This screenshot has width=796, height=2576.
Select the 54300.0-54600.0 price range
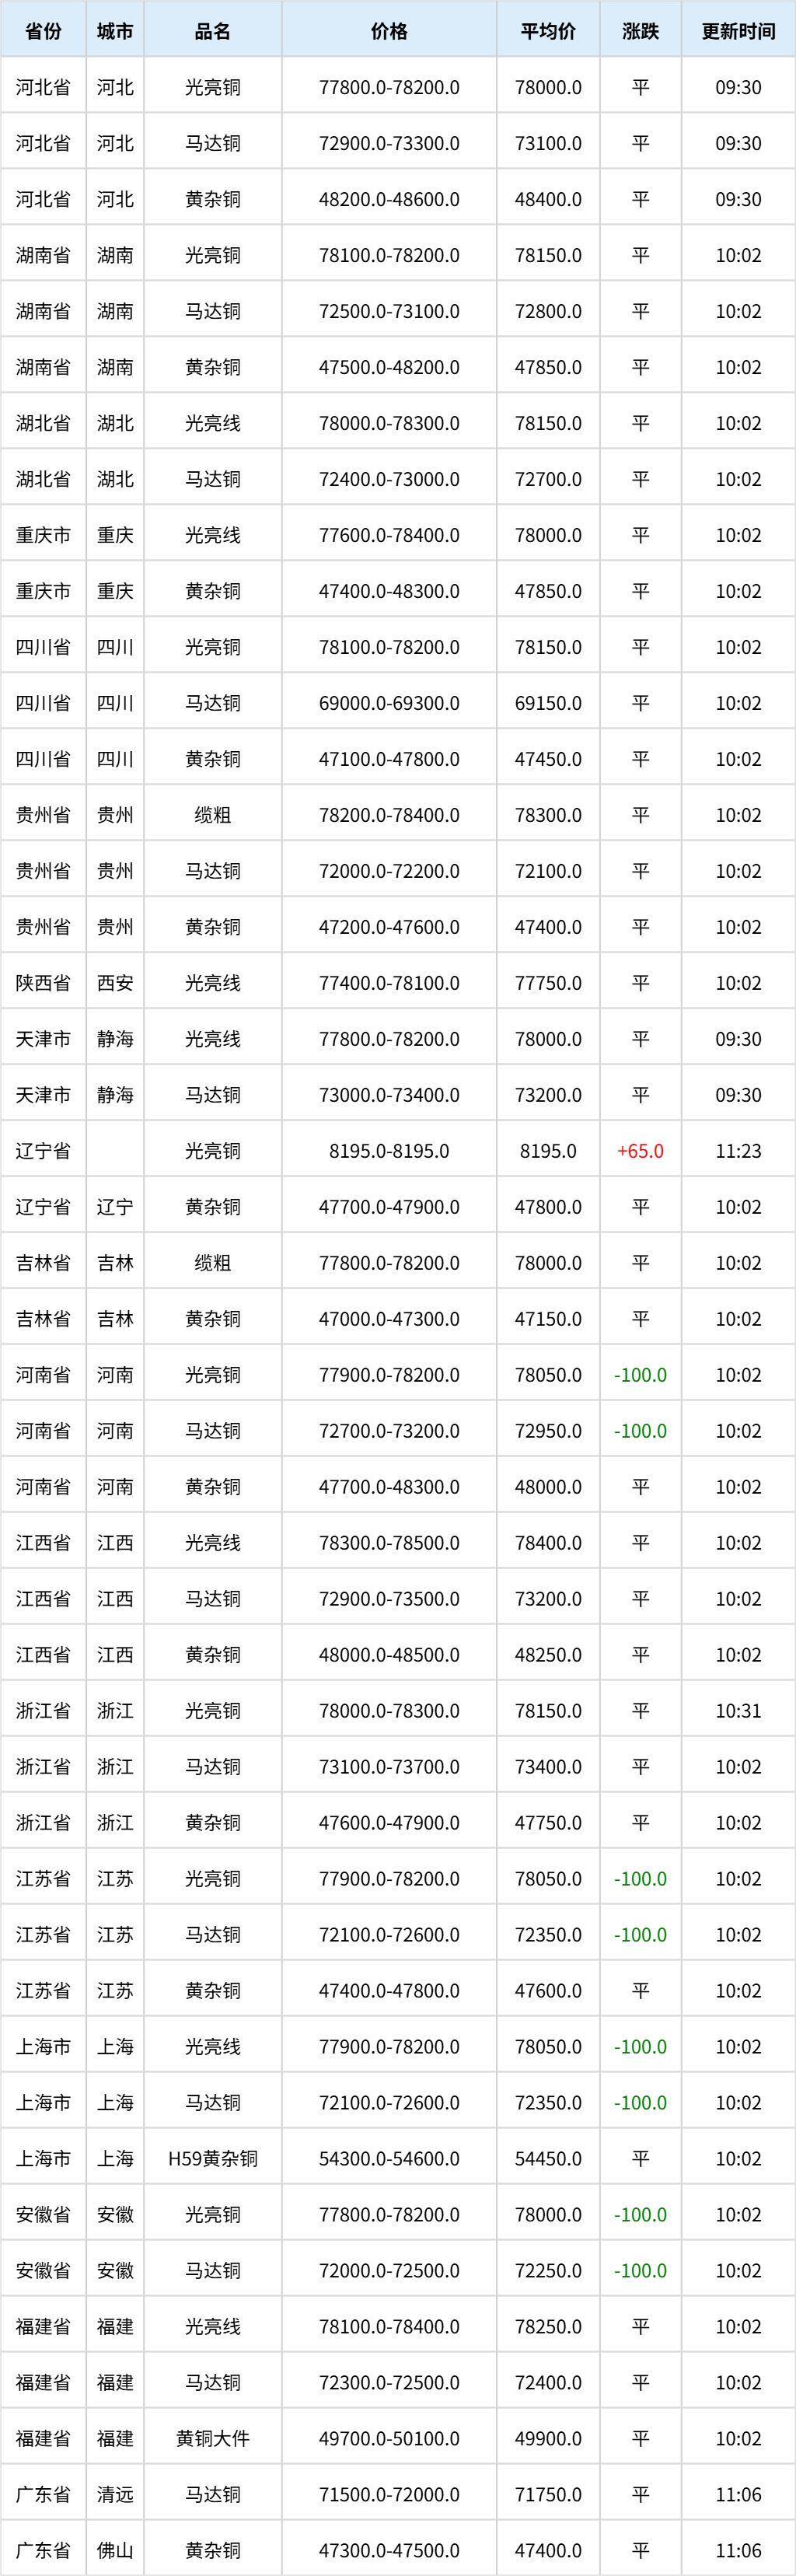tap(389, 2159)
